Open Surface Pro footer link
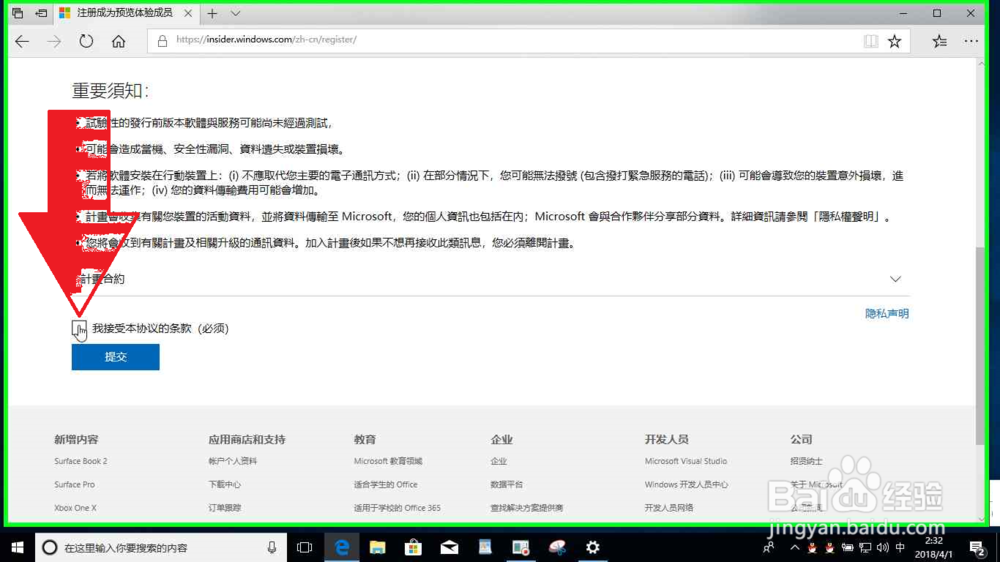 tap(74, 485)
